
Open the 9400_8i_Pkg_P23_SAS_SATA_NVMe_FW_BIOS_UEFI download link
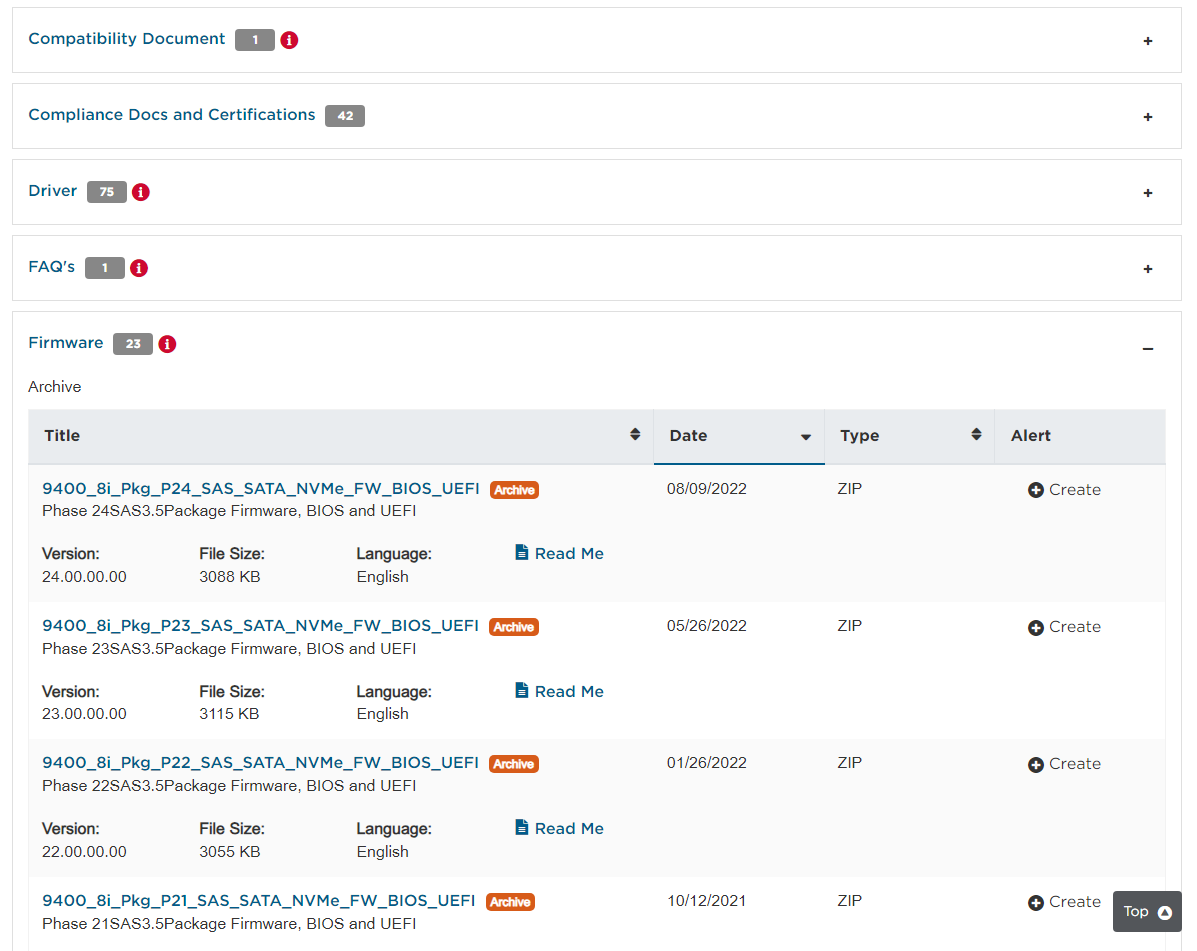click(x=260, y=626)
